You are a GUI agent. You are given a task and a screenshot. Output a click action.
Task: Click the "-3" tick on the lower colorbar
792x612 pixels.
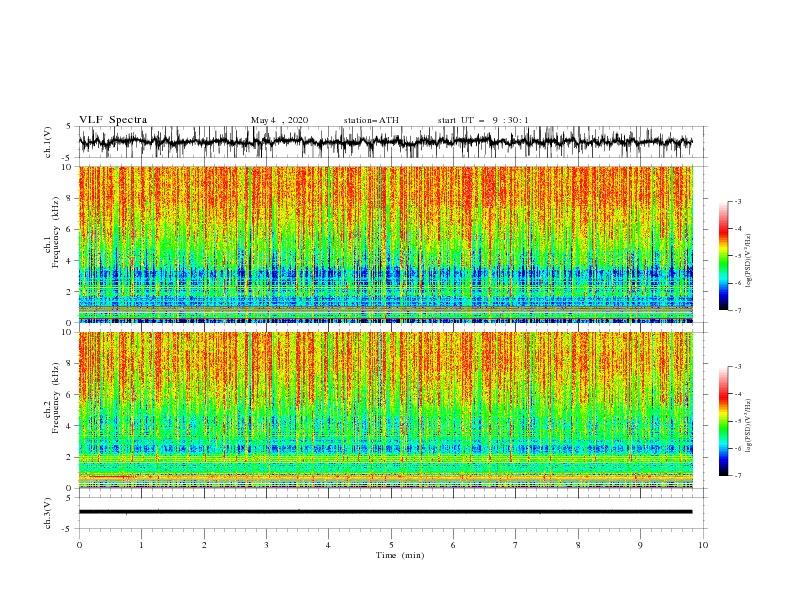737,367
